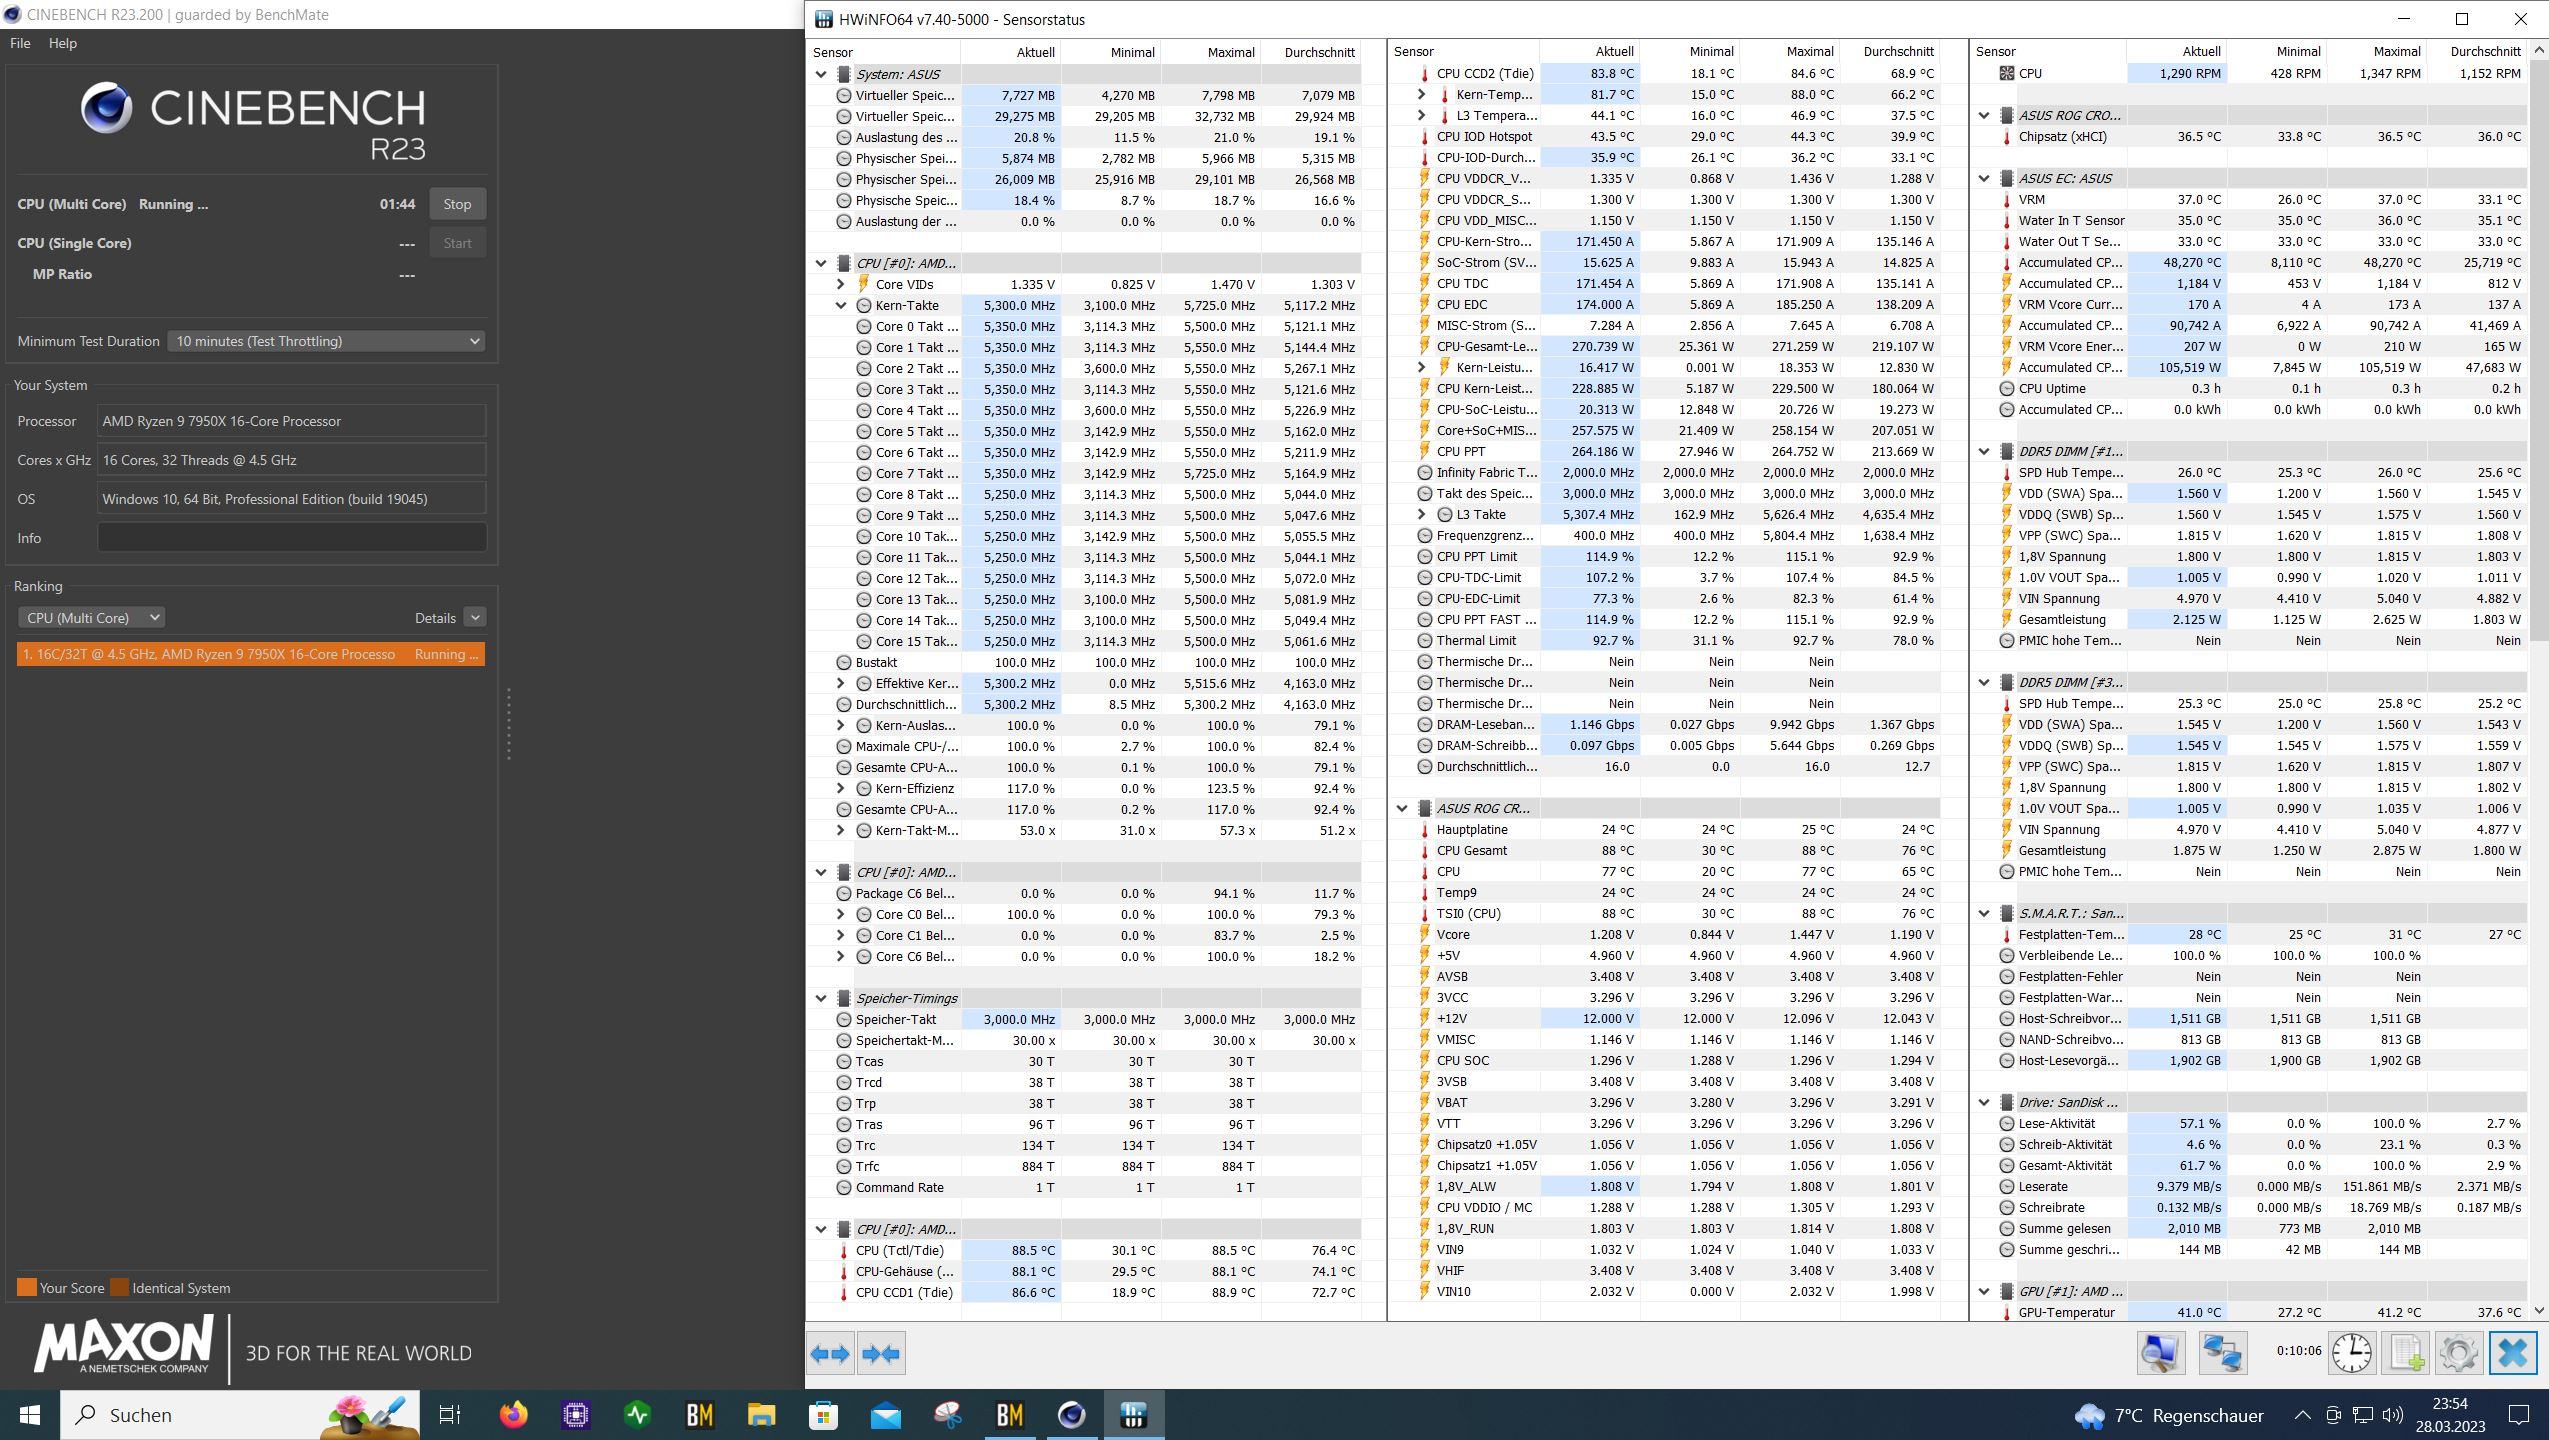Viewport: 2549px width, 1440px height.
Task: Switch to the Cinebench taskbar icon
Action: tap(1071, 1414)
